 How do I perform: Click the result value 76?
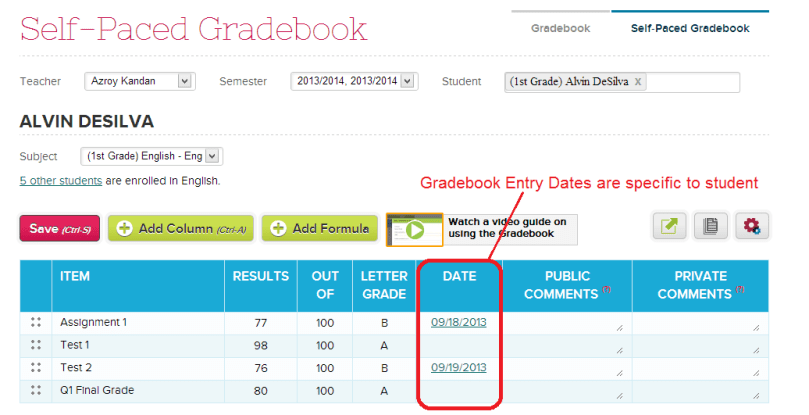261,369
